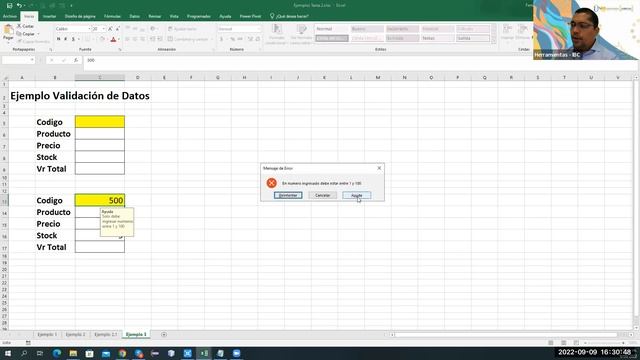Switch to the Vista ribbon tab
Image resolution: width=640 pixels, height=360 pixels.
pyautogui.click(x=174, y=16)
